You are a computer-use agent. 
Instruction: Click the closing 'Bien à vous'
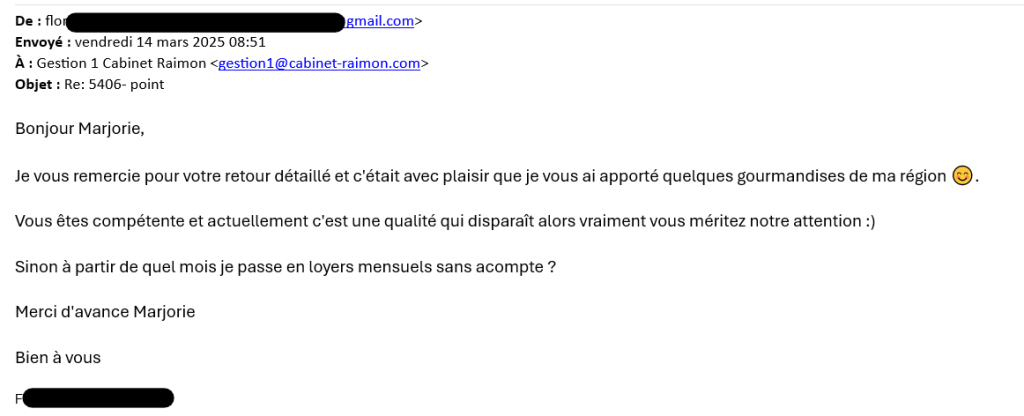pos(58,358)
